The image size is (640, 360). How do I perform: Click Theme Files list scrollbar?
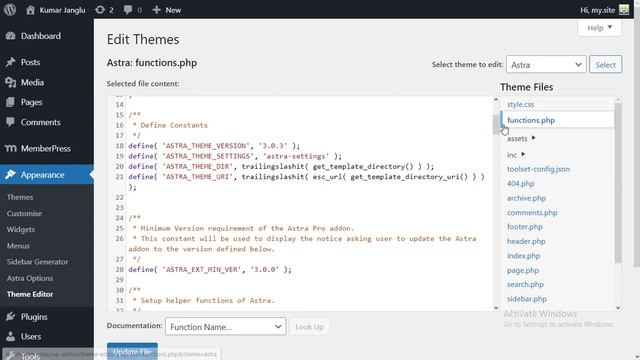click(x=618, y=183)
